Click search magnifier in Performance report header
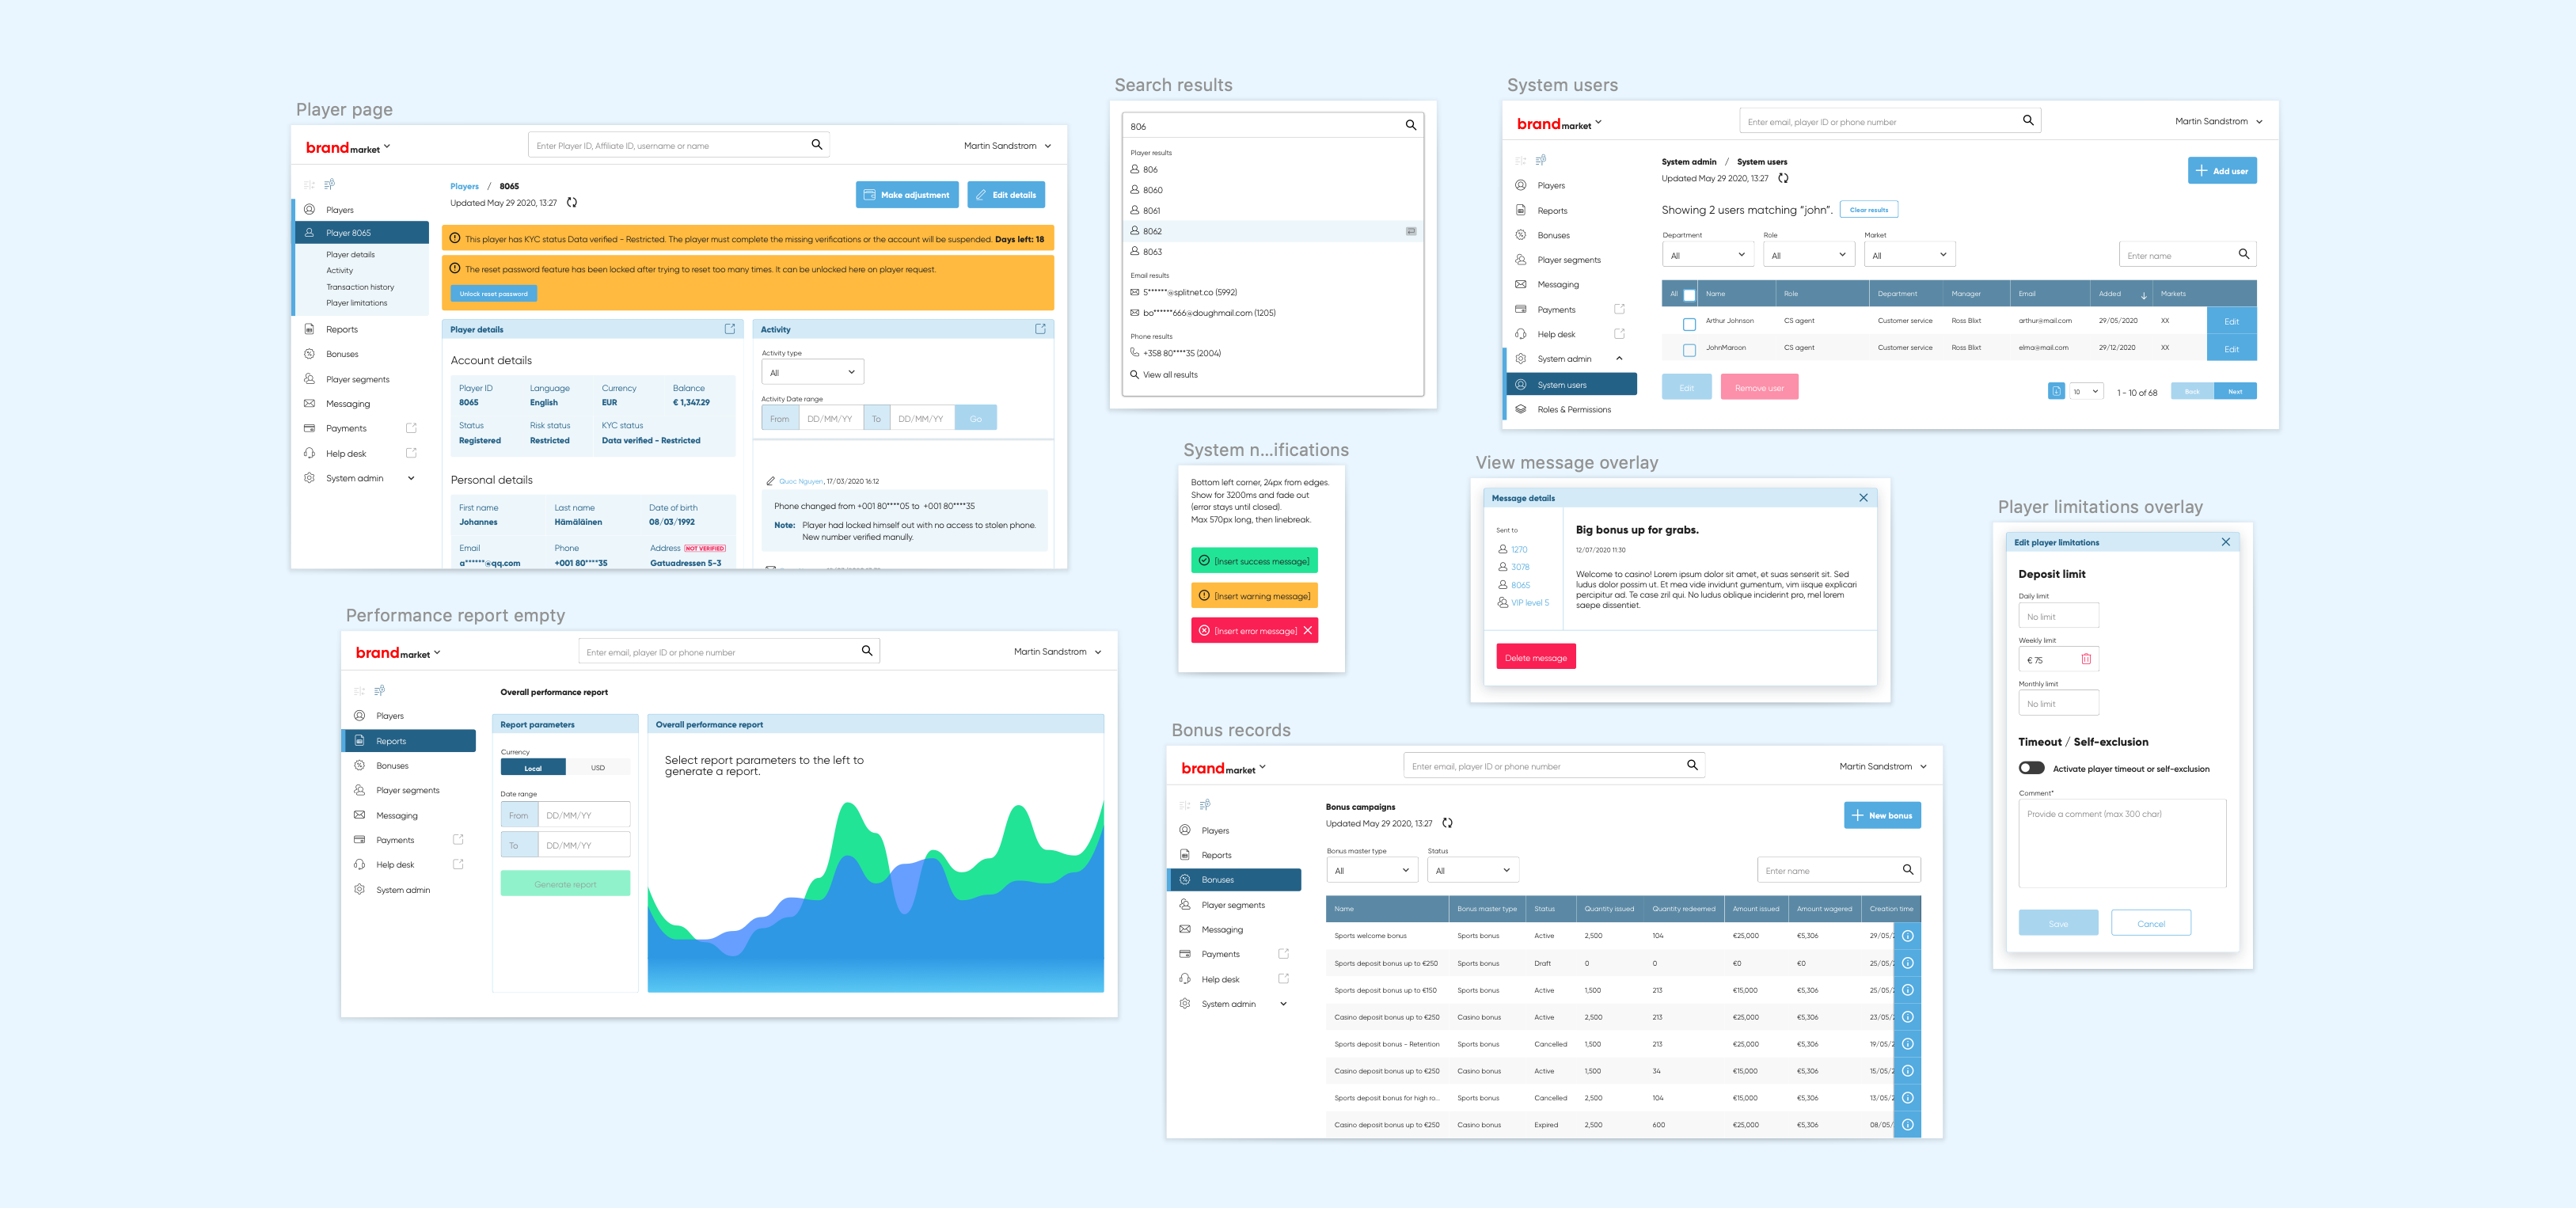This screenshot has height=1208, width=2576. click(x=866, y=651)
